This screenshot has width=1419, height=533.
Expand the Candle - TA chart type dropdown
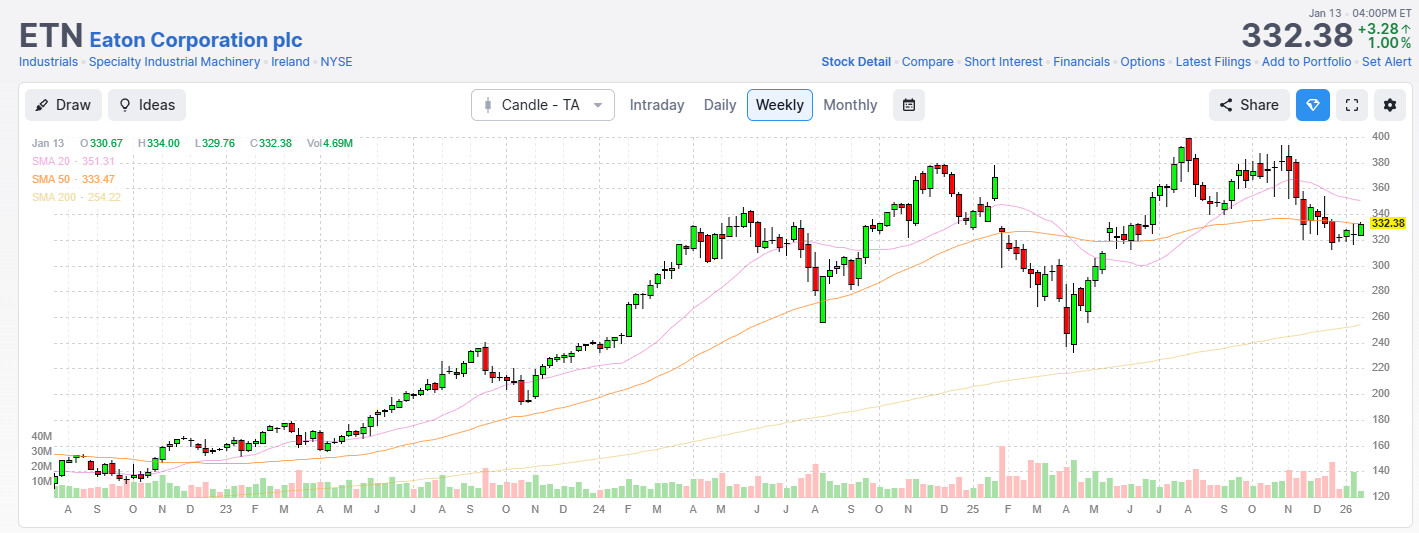click(542, 105)
